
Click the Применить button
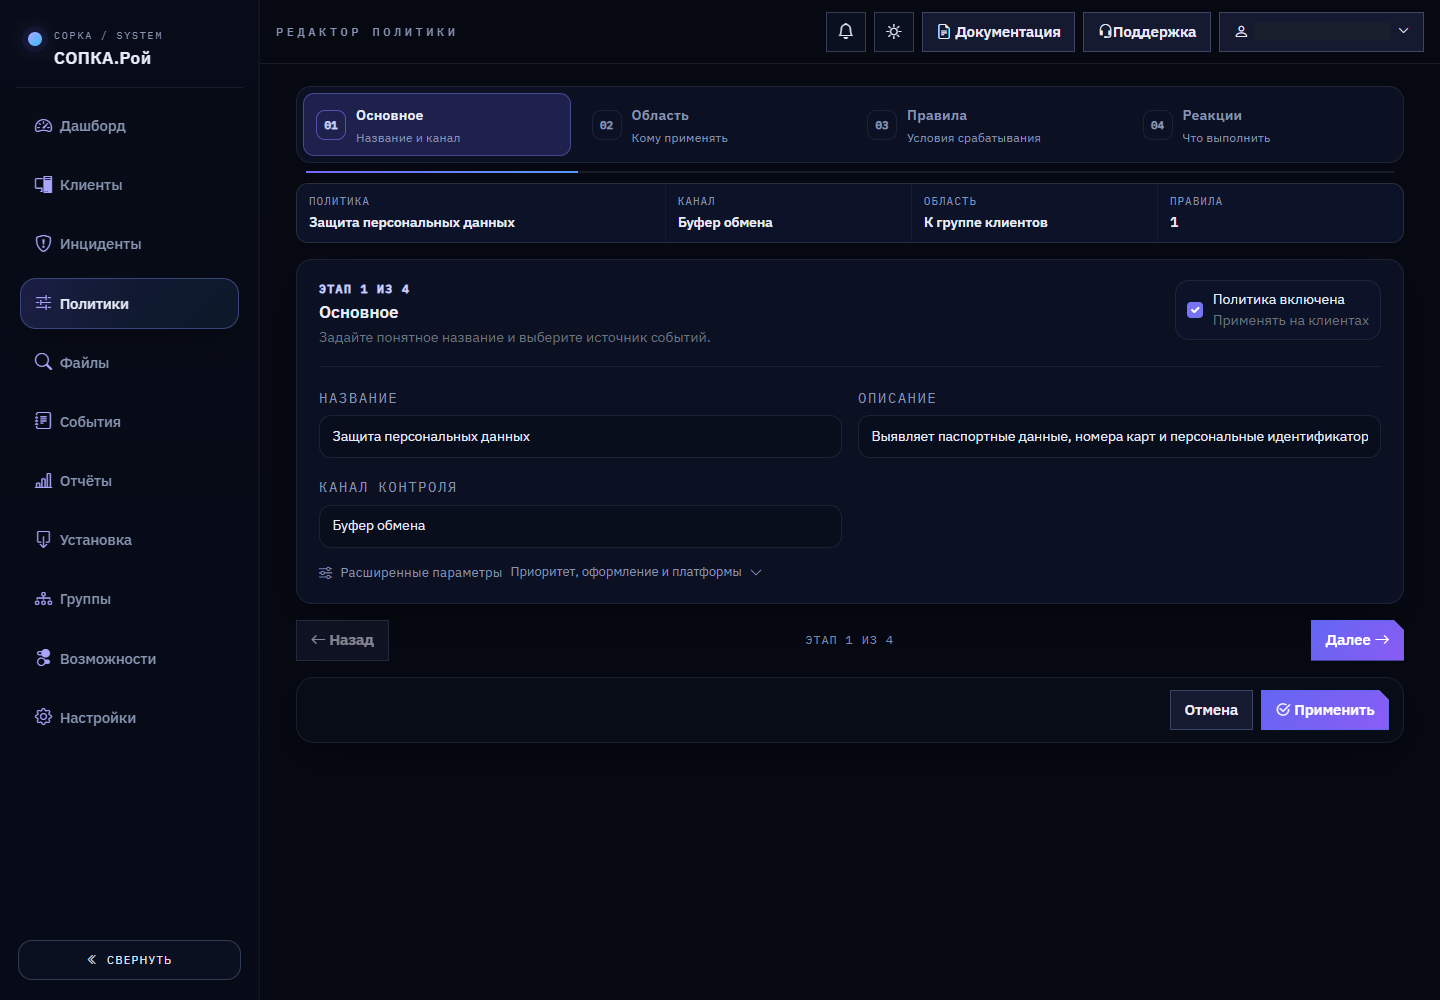tap(1325, 710)
